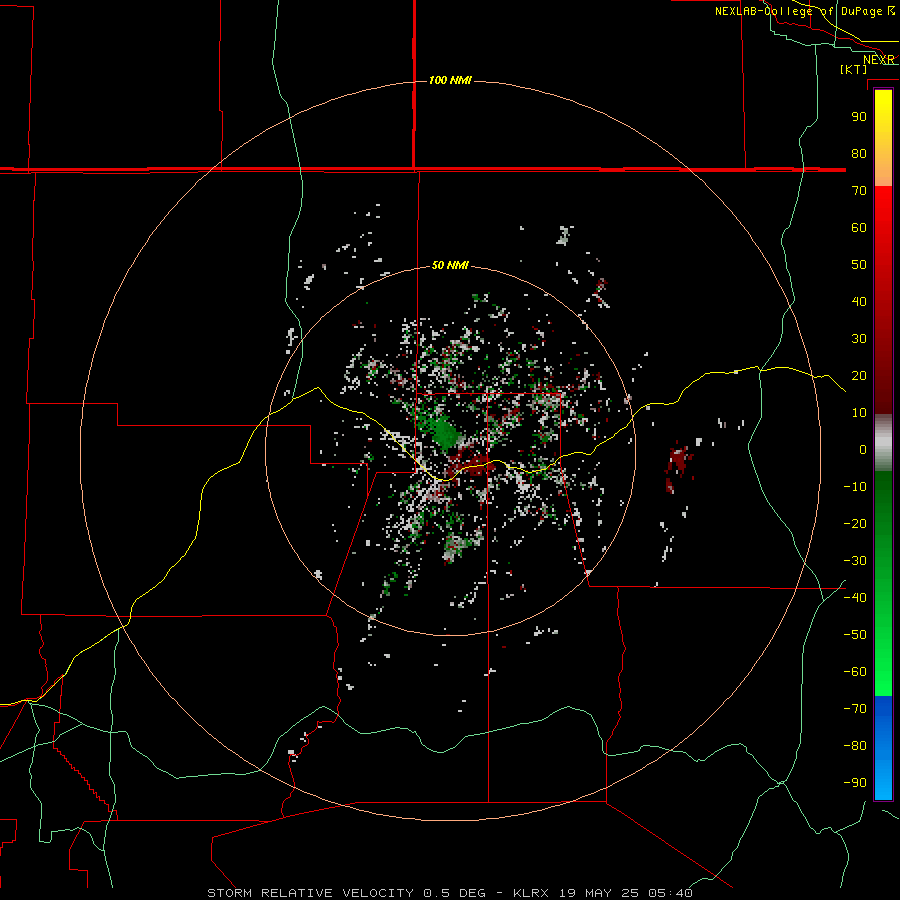Click the -20 knot scale label
The height and width of the screenshot is (900, 900).
coord(855,523)
